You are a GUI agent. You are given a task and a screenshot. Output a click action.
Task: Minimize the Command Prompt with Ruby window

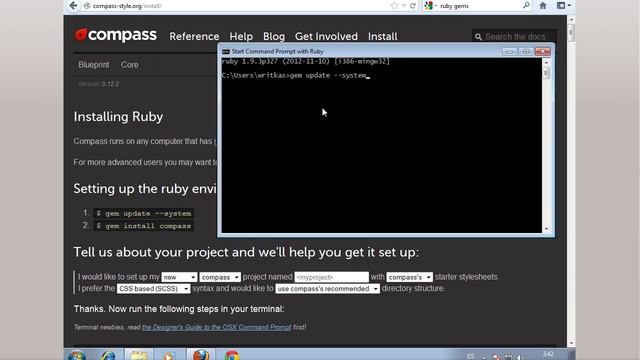point(509,51)
